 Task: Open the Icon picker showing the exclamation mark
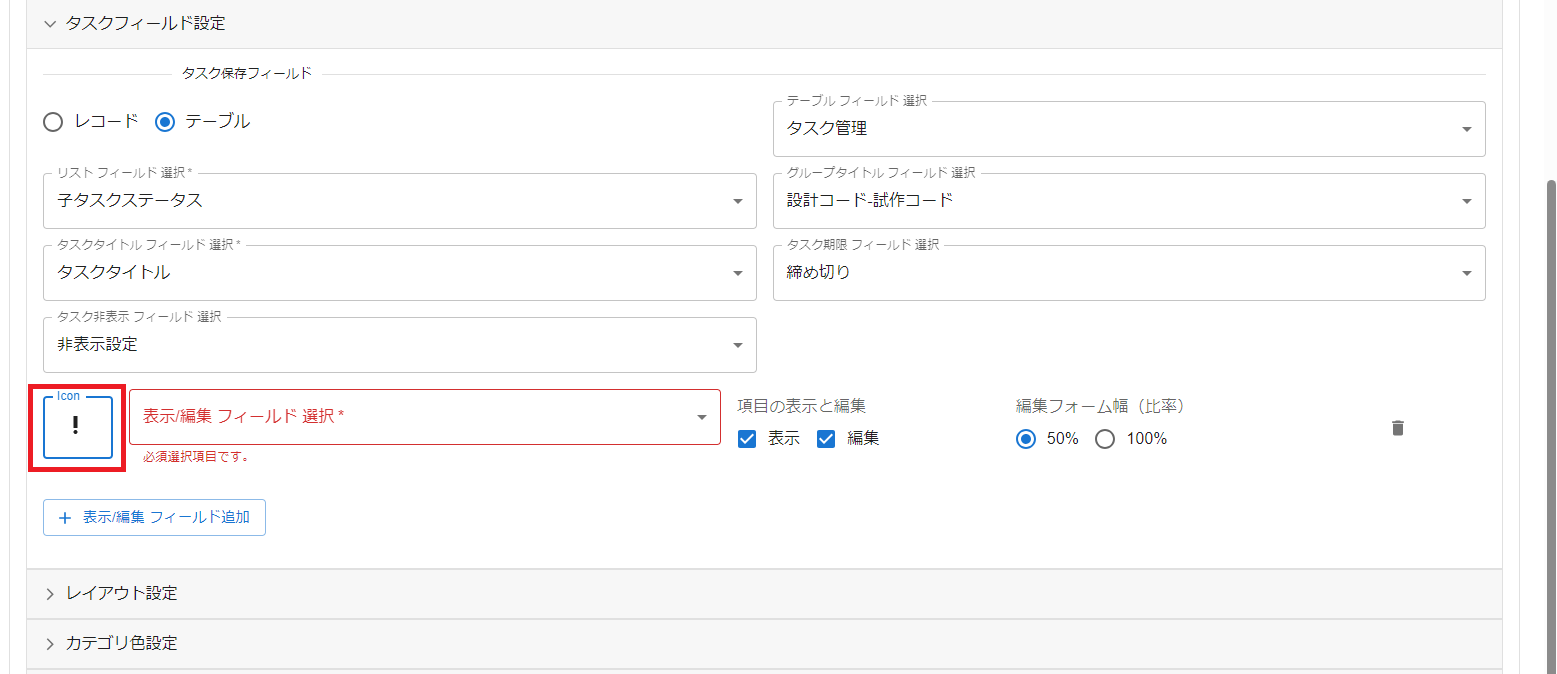[x=76, y=427]
